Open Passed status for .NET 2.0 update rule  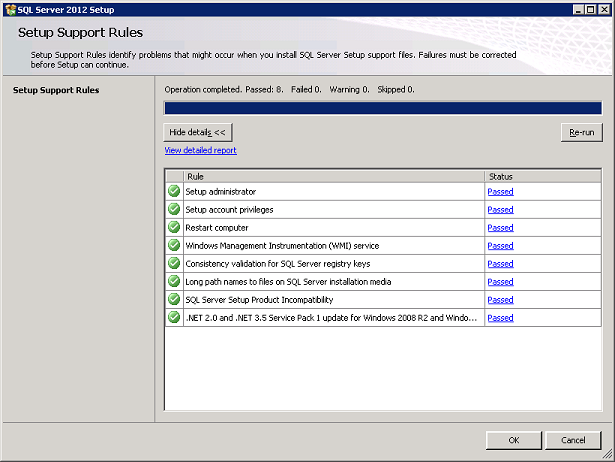click(500, 318)
